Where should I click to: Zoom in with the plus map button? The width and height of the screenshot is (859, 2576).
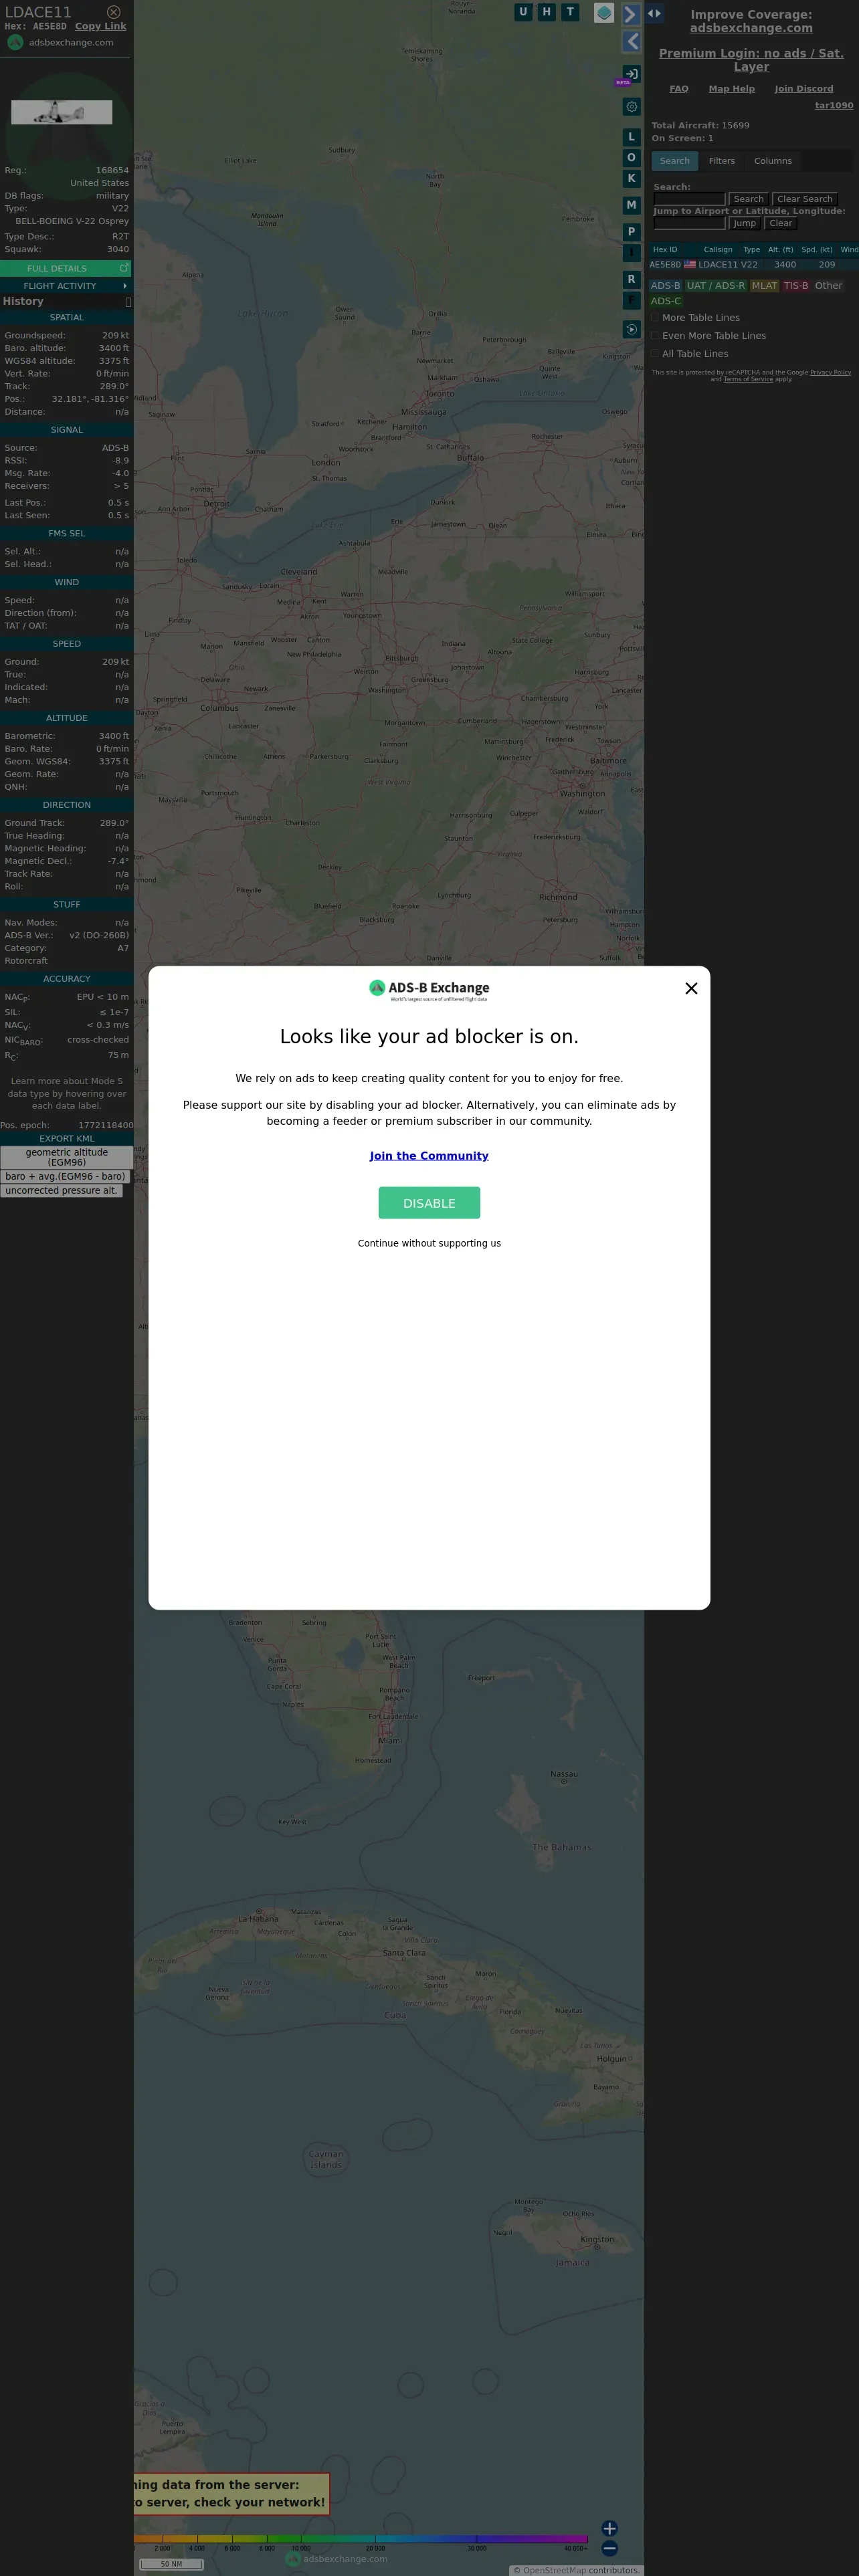(609, 2528)
